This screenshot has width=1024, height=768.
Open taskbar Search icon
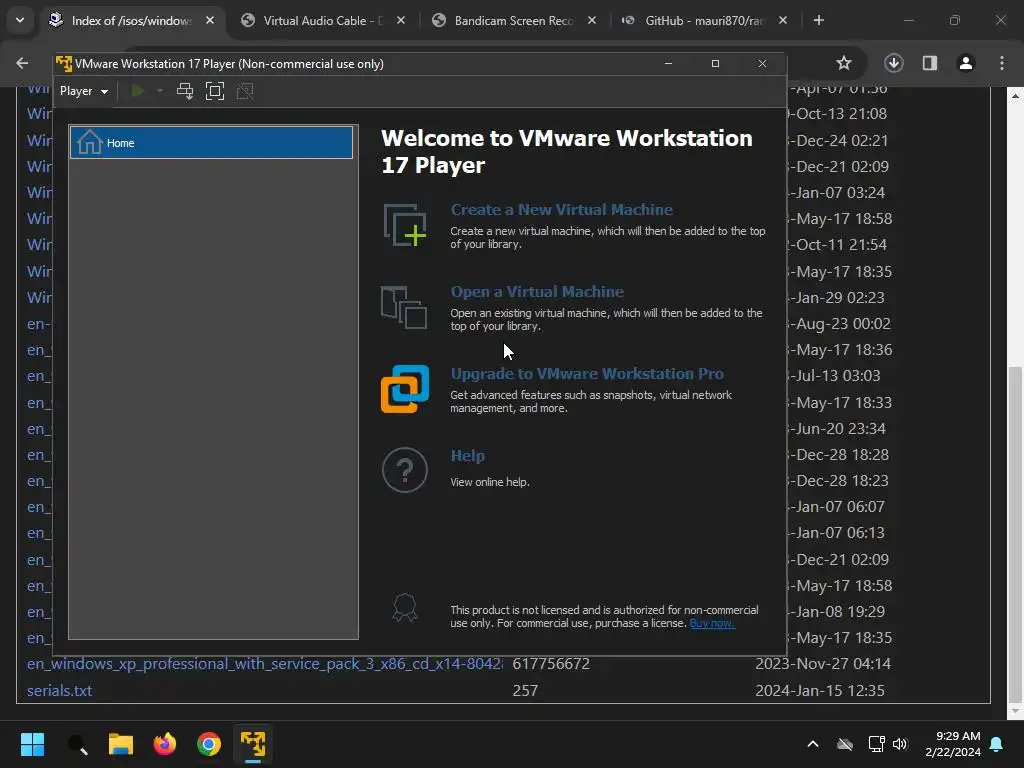coord(77,744)
